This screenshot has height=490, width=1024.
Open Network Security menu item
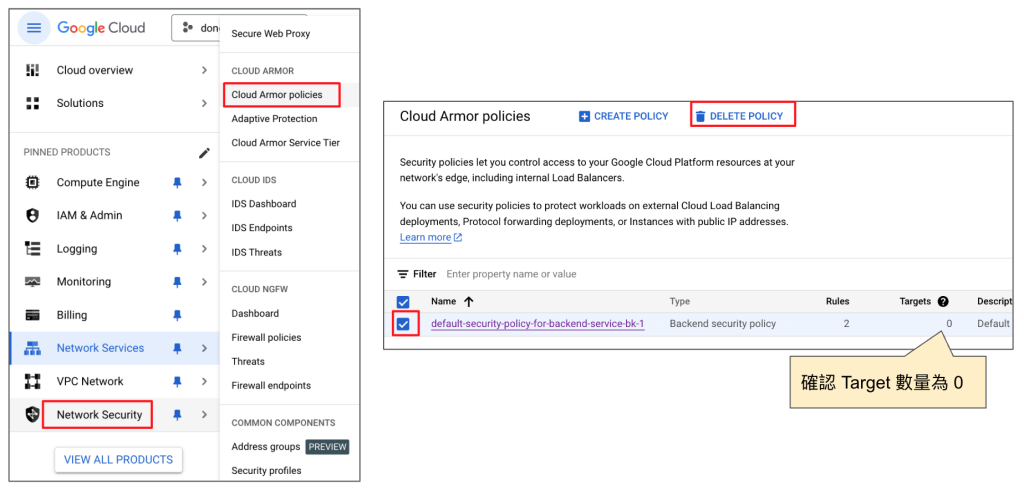(99, 415)
